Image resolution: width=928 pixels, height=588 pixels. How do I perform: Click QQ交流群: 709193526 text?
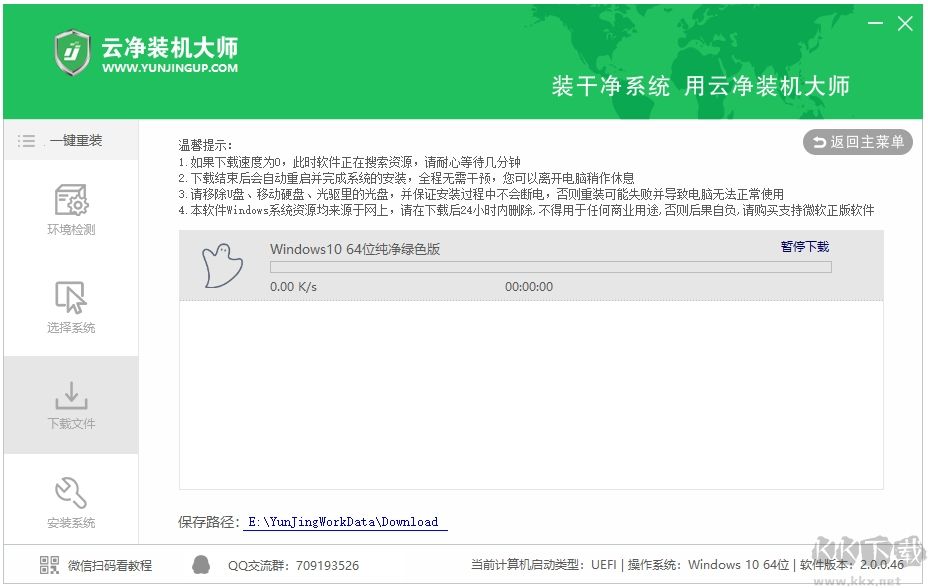(x=294, y=566)
